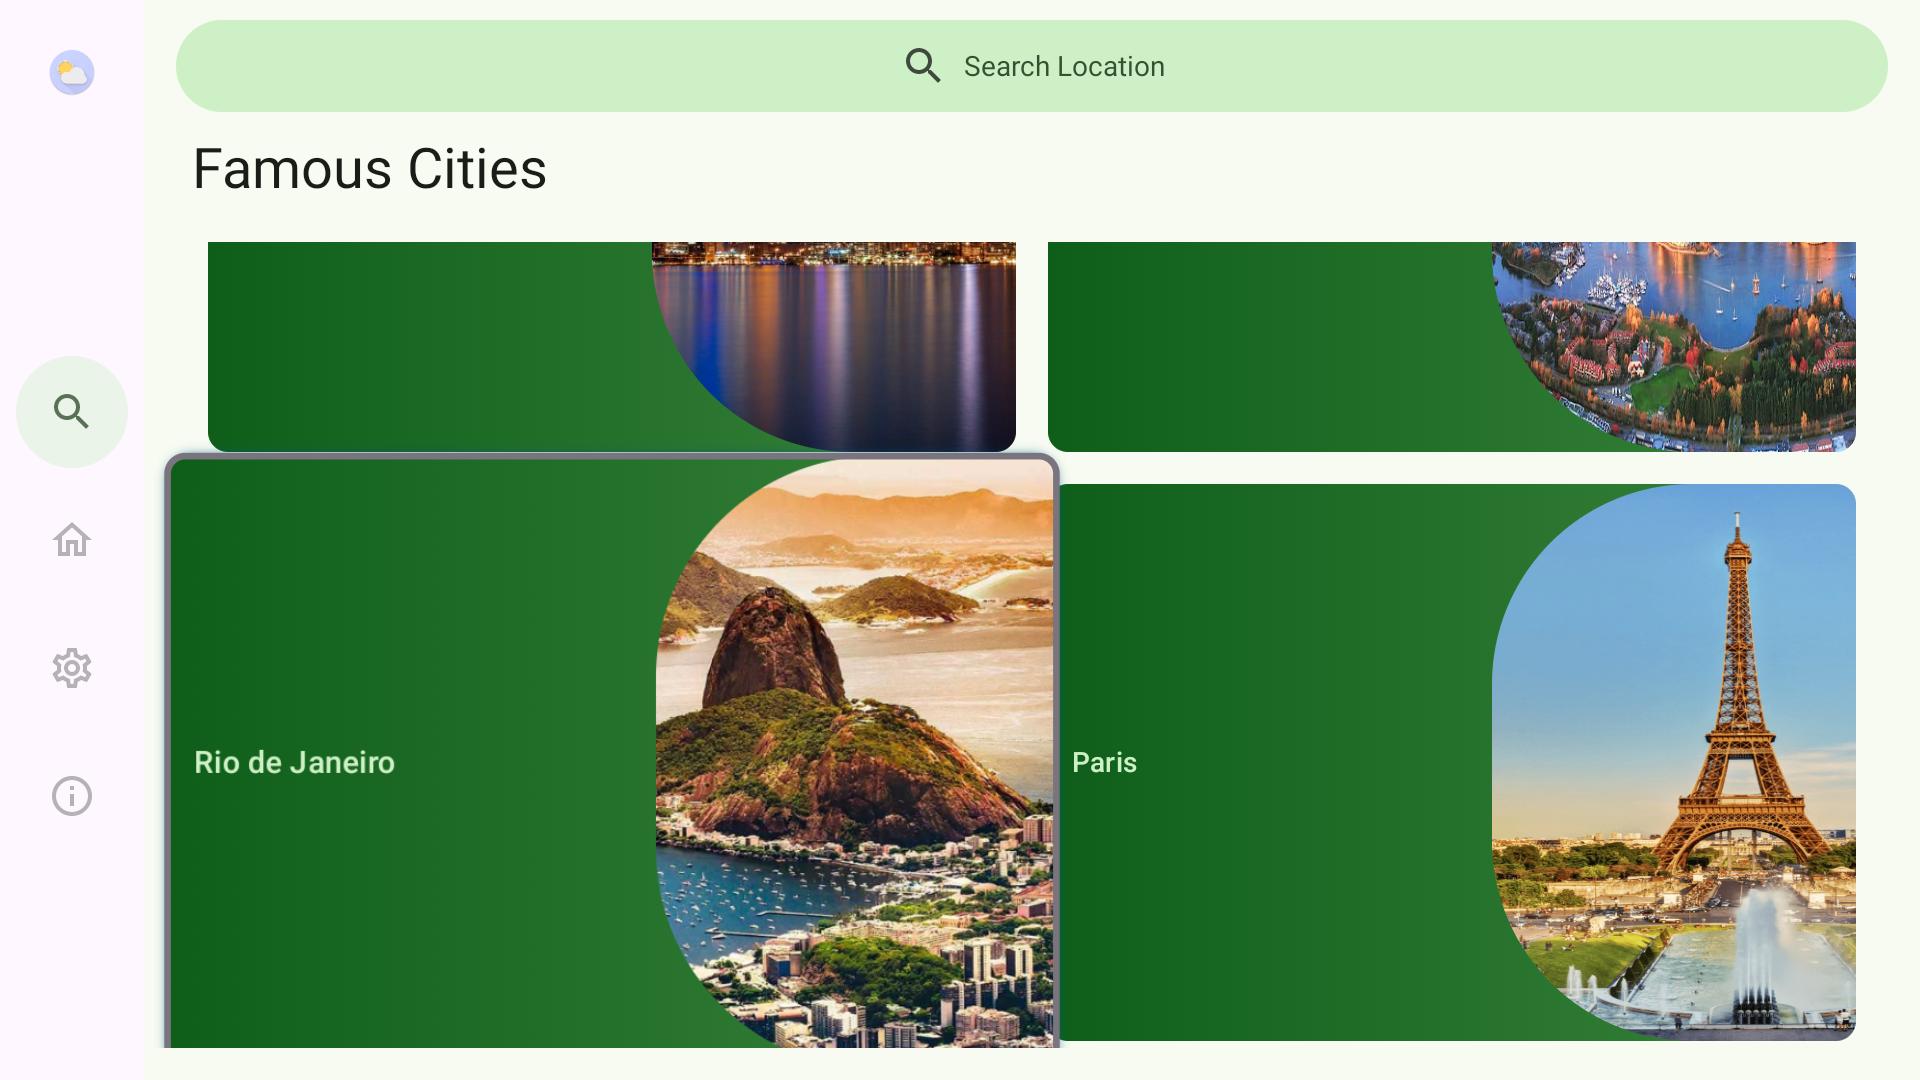The height and width of the screenshot is (1080, 1920).
Task: Go to Home via house icon
Action: [72, 540]
